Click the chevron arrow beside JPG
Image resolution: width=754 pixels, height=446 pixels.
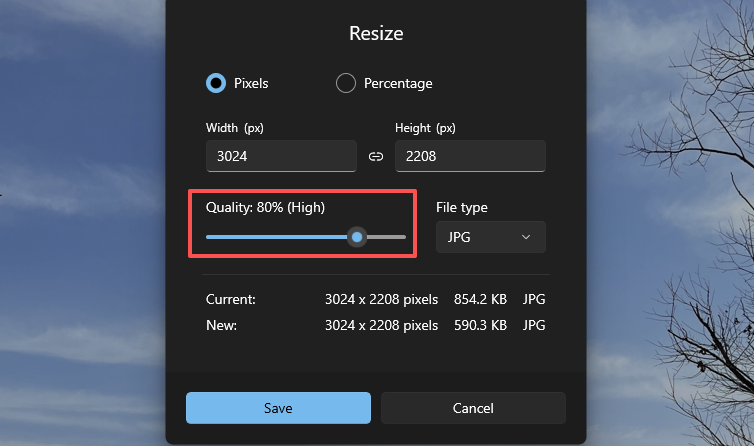527,237
